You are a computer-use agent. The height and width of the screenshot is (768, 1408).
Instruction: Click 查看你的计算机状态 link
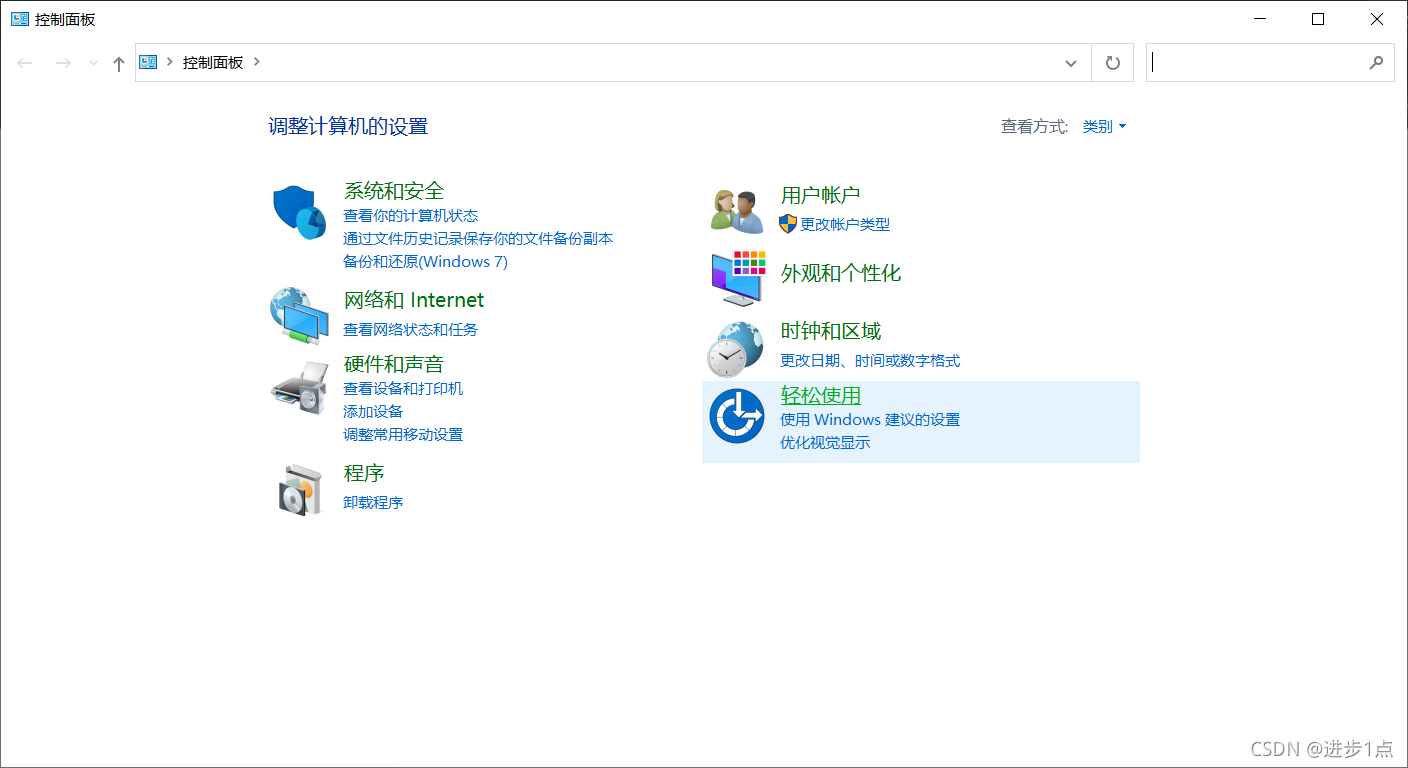pos(411,216)
